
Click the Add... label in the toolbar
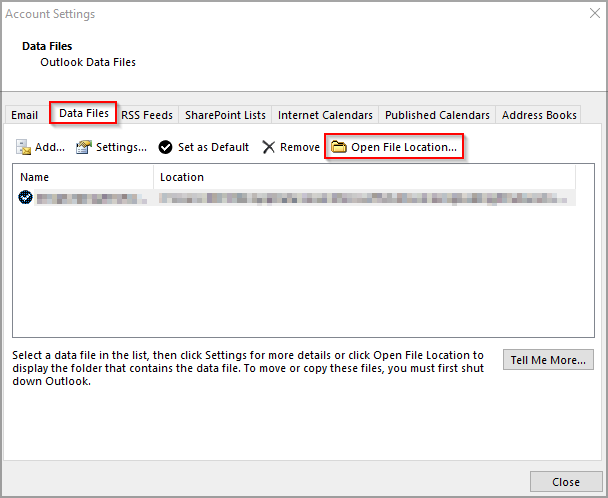pyautogui.click(x=50, y=147)
